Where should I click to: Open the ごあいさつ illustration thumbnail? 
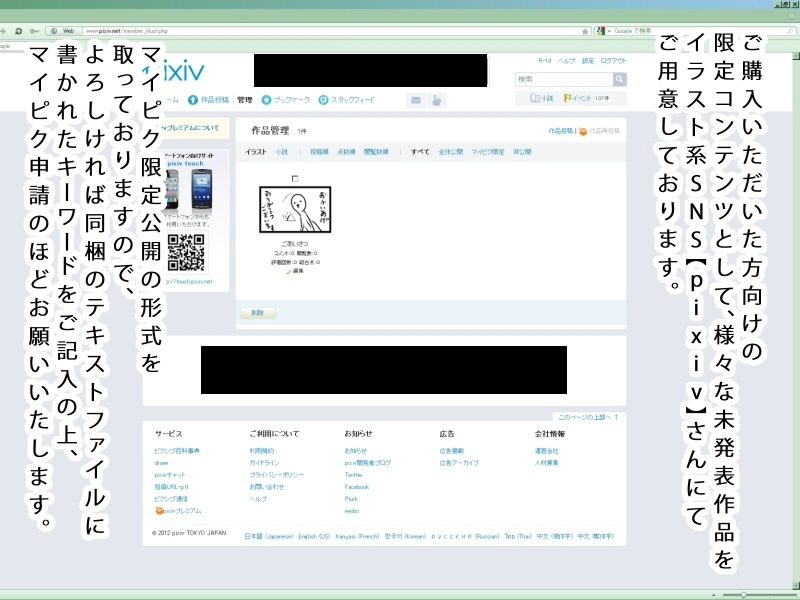coord(295,209)
